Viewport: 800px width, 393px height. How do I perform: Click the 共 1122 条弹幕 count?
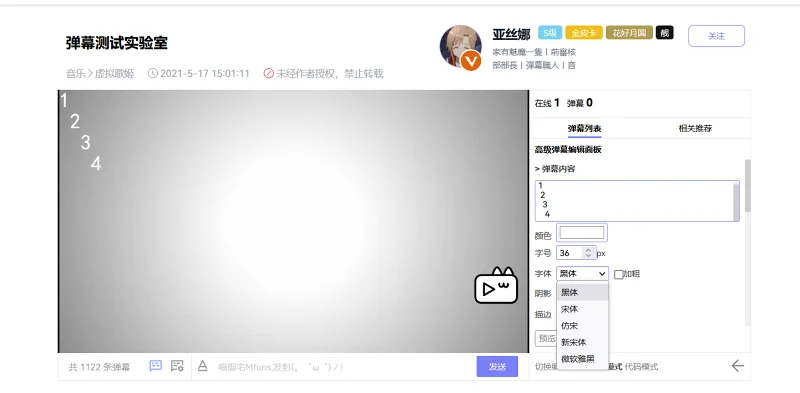[x=99, y=367]
